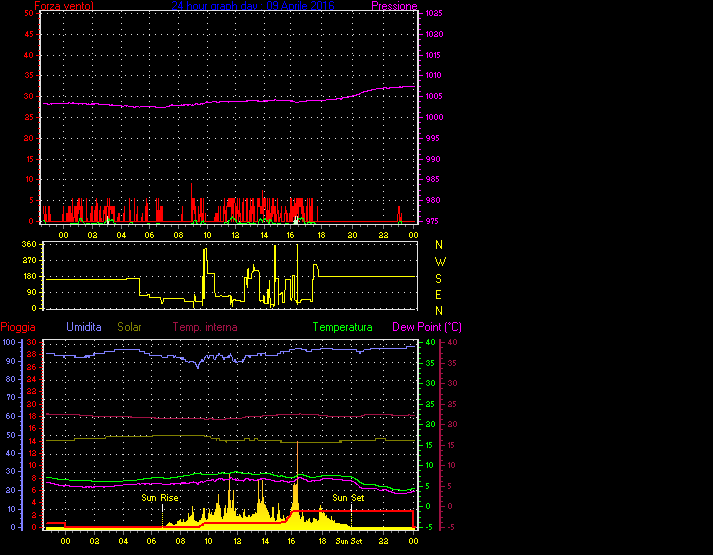The image size is (713, 555).
Task: Click the magenta 'Pressione' label
Action: click(x=394, y=5)
